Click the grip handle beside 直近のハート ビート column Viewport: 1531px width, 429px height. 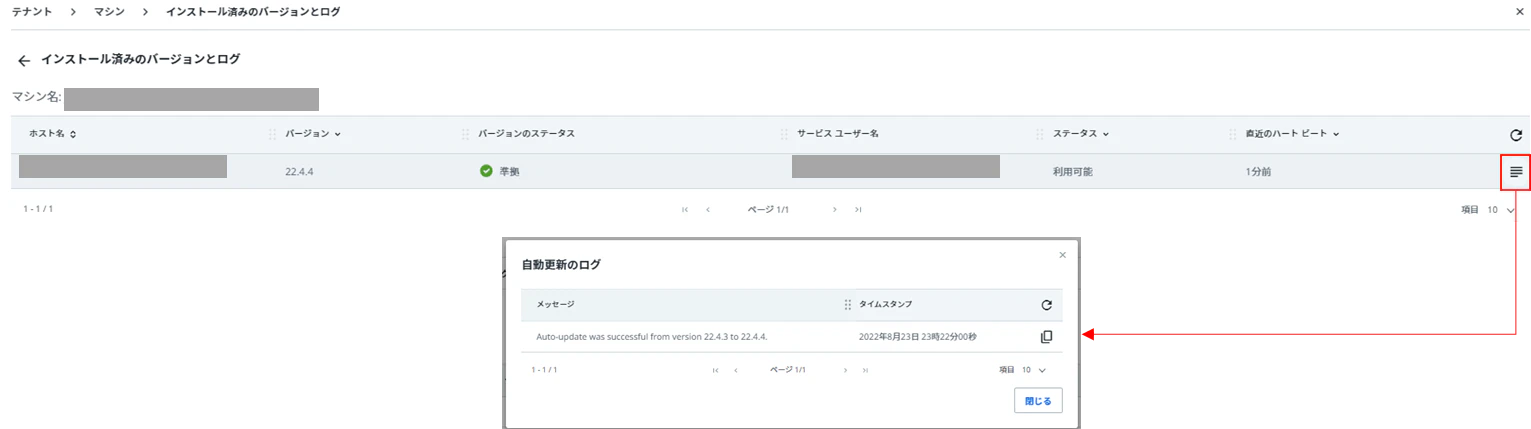pos(1233,134)
